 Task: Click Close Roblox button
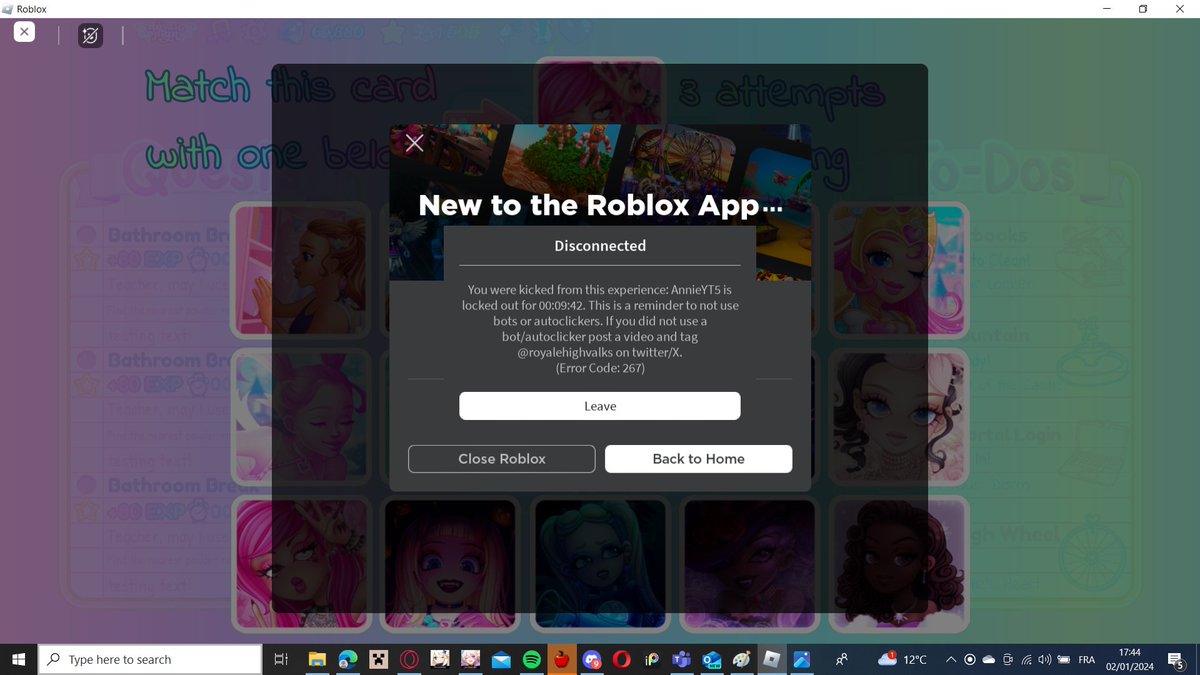click(x=502, y=459)
